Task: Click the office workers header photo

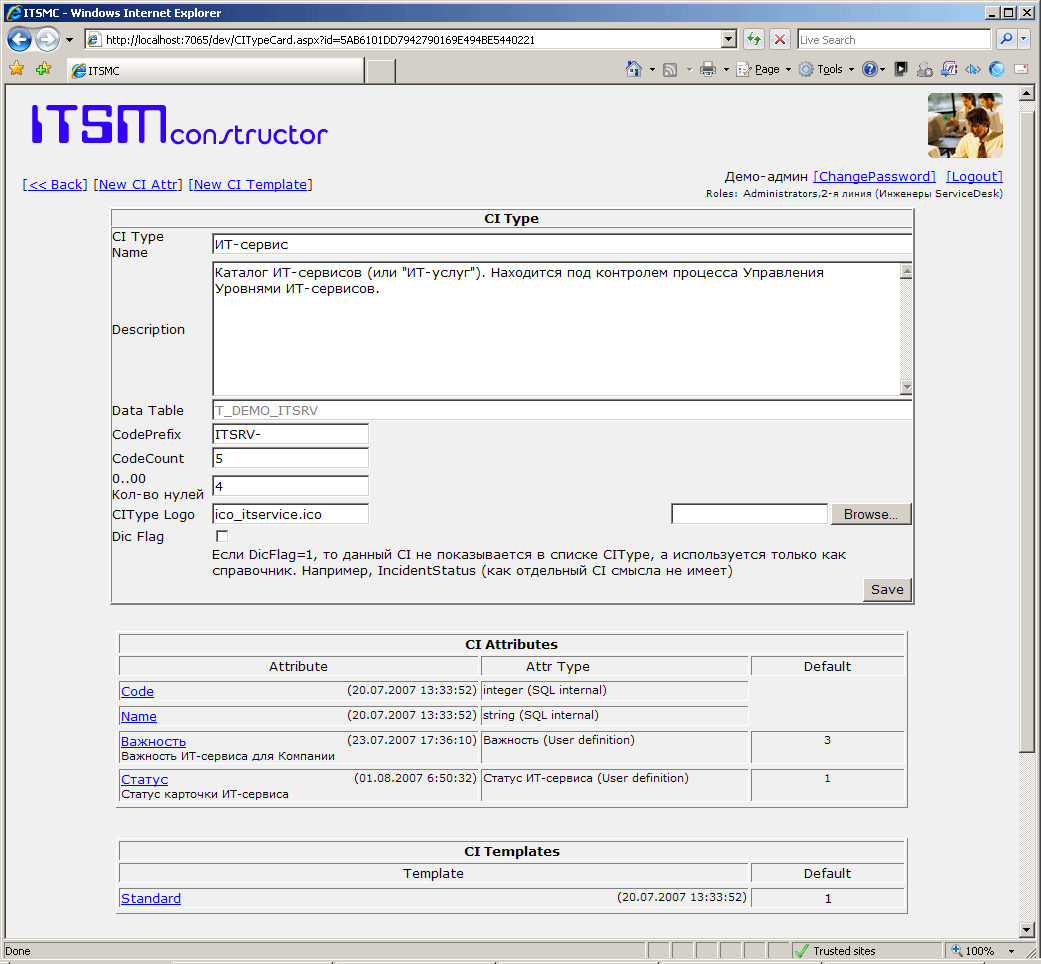Action: 965,125
